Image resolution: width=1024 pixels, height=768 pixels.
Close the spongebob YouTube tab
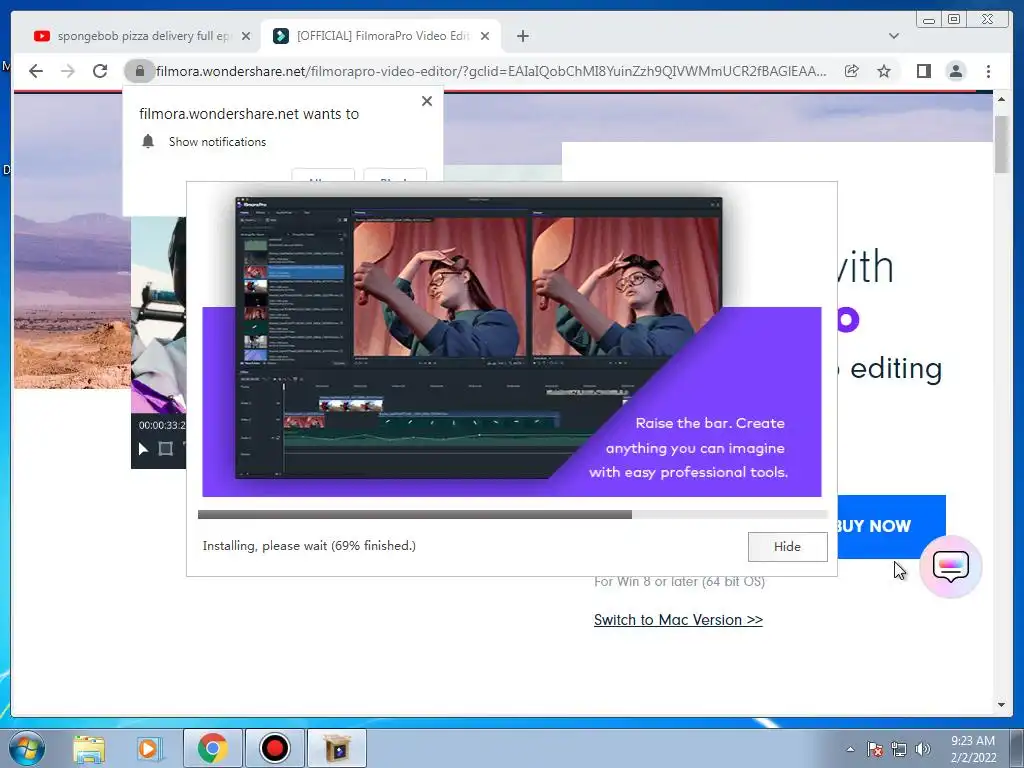coord(246,36)
